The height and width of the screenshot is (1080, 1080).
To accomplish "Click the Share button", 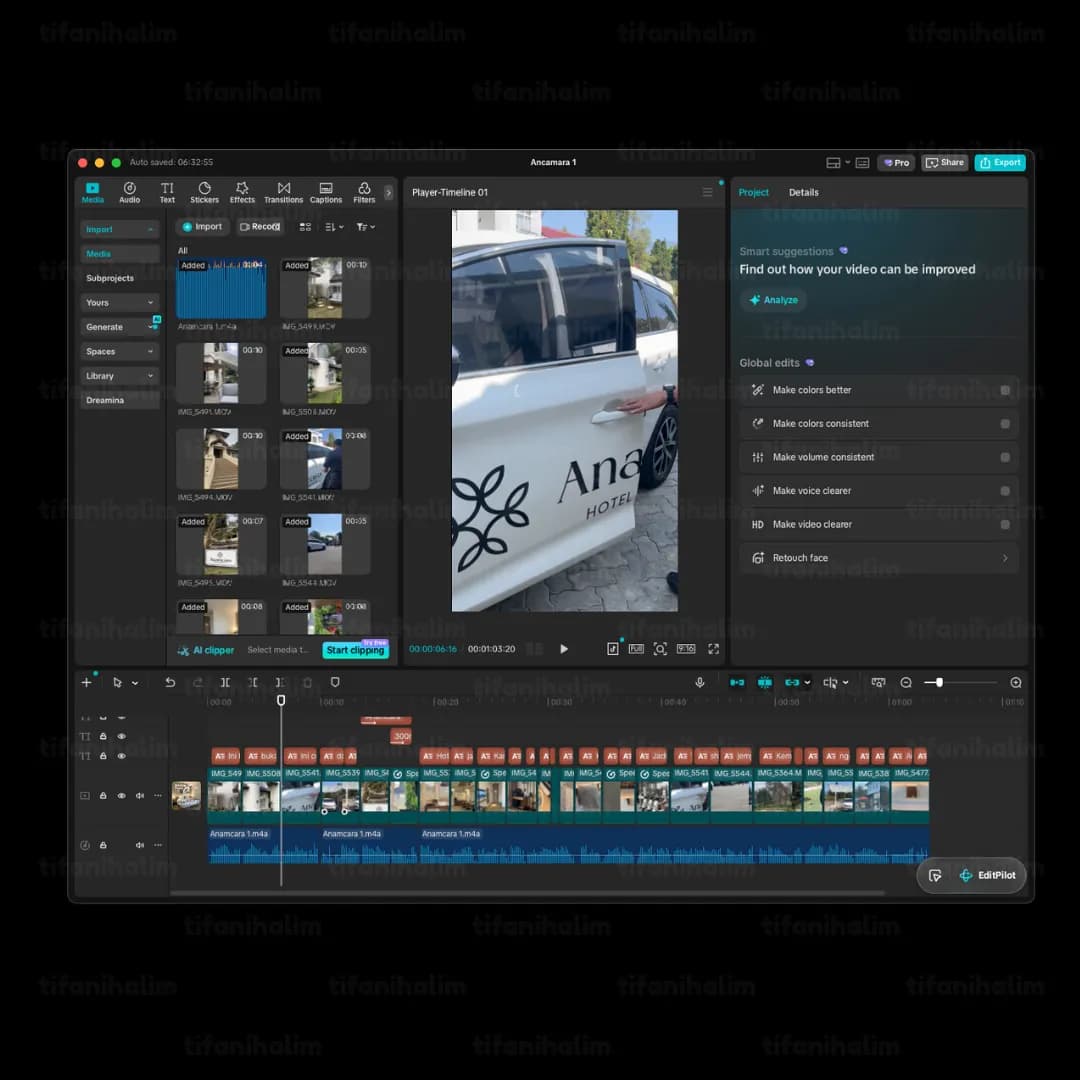I will [x=945, y=163].
